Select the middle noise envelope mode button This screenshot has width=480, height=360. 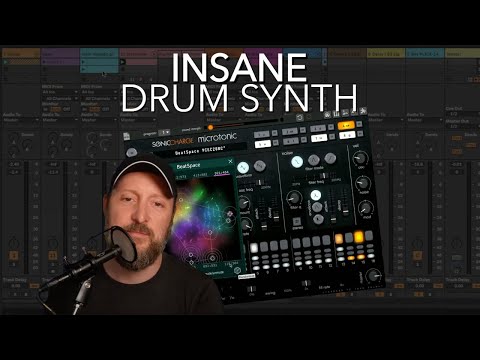pos(317,207)
